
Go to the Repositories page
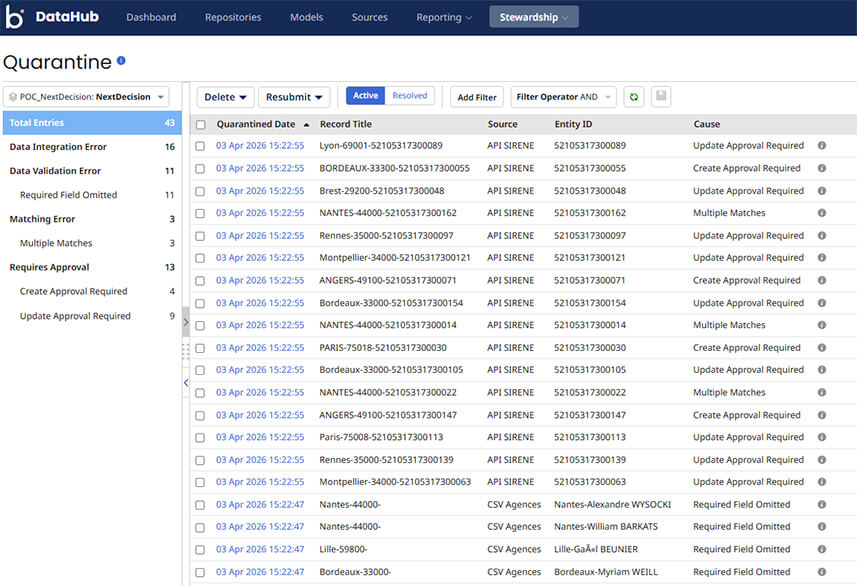pyautogui.click(x=231, y=17)
